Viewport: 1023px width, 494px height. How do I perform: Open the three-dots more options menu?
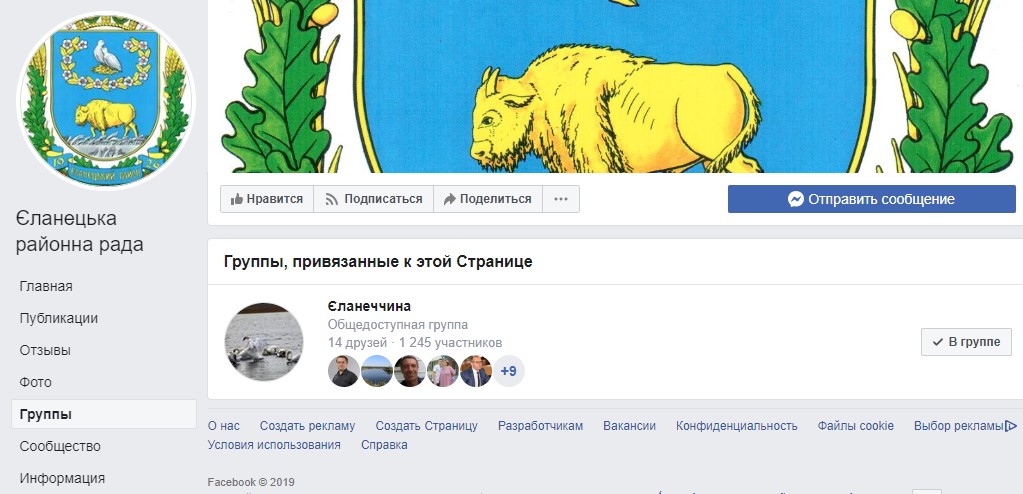tap(561, 199)
